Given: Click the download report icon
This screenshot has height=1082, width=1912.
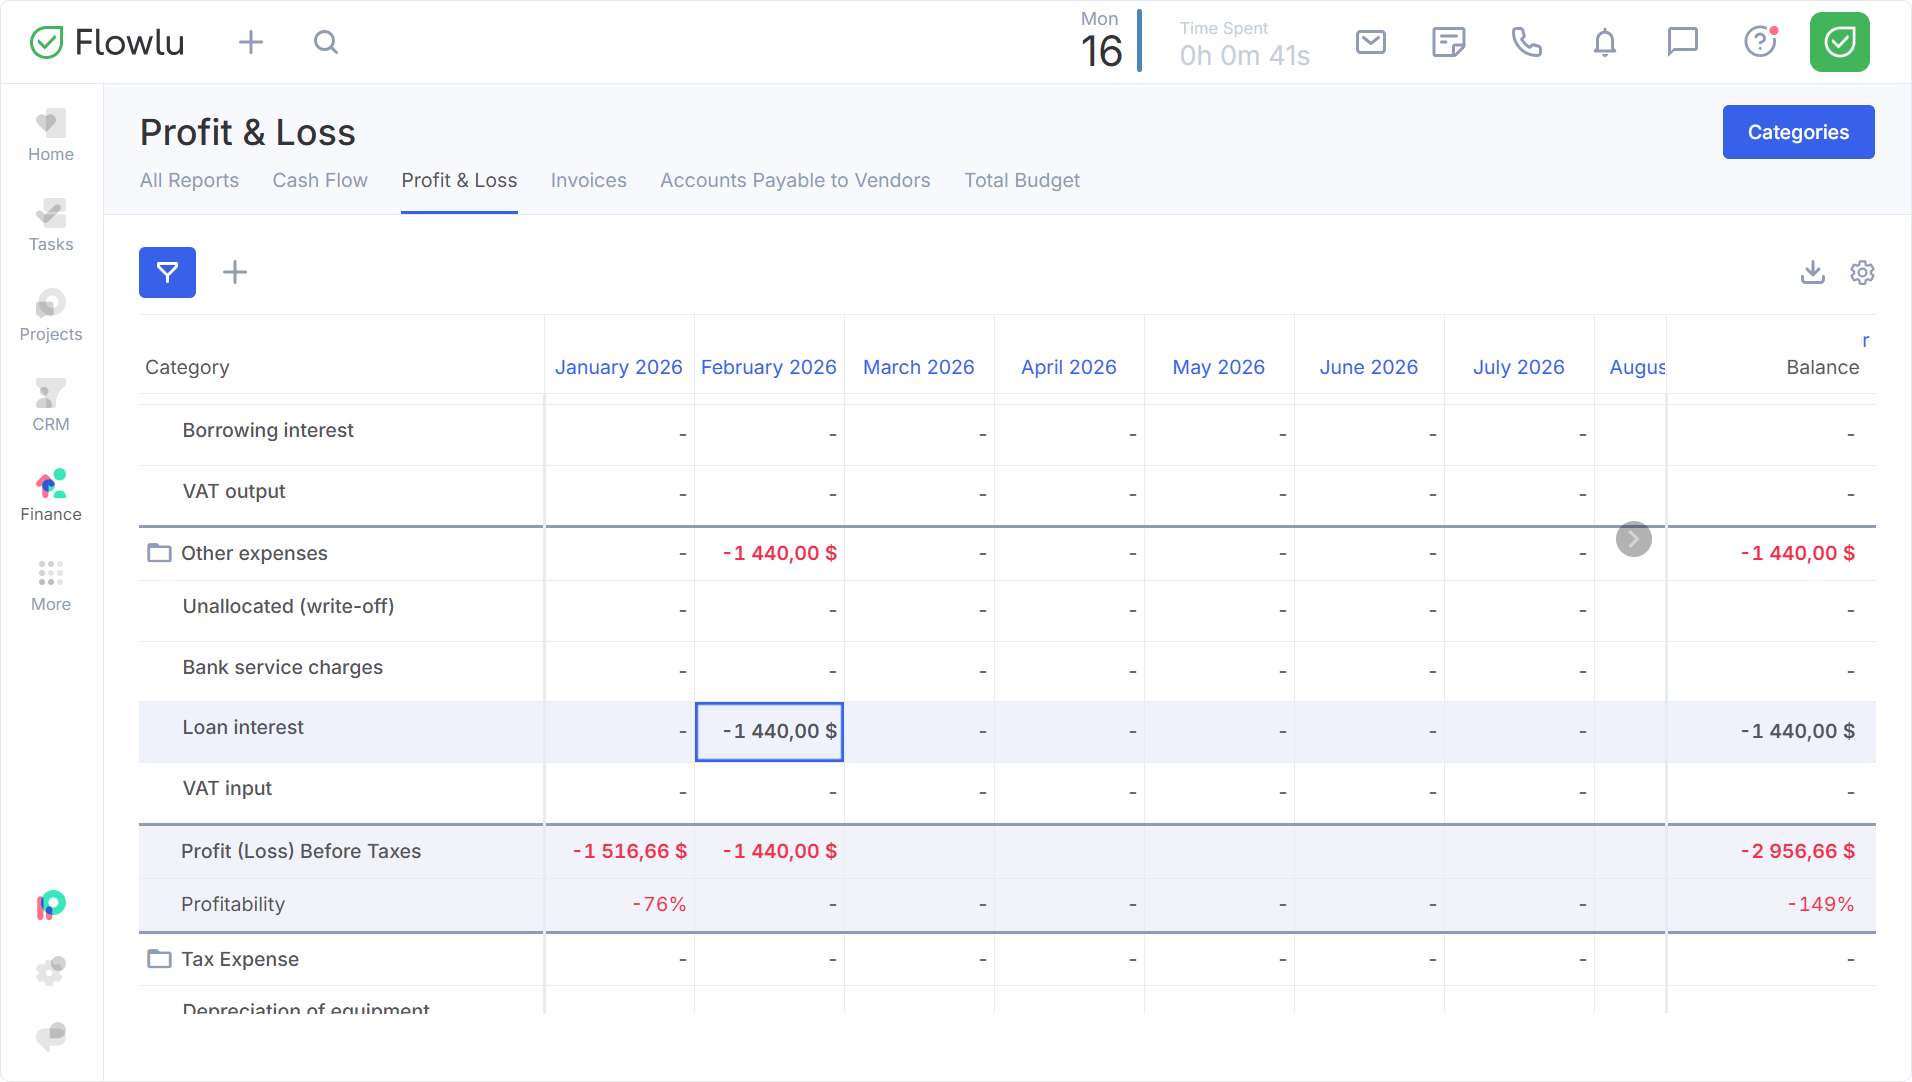Looking at the screenshot, I should pos(1812,272).
